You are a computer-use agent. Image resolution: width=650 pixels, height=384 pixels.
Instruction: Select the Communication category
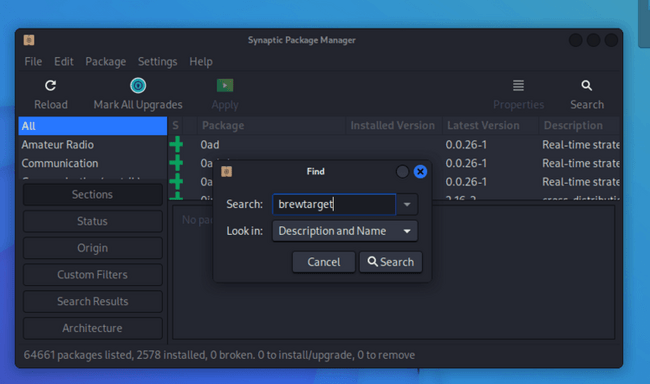93,163
